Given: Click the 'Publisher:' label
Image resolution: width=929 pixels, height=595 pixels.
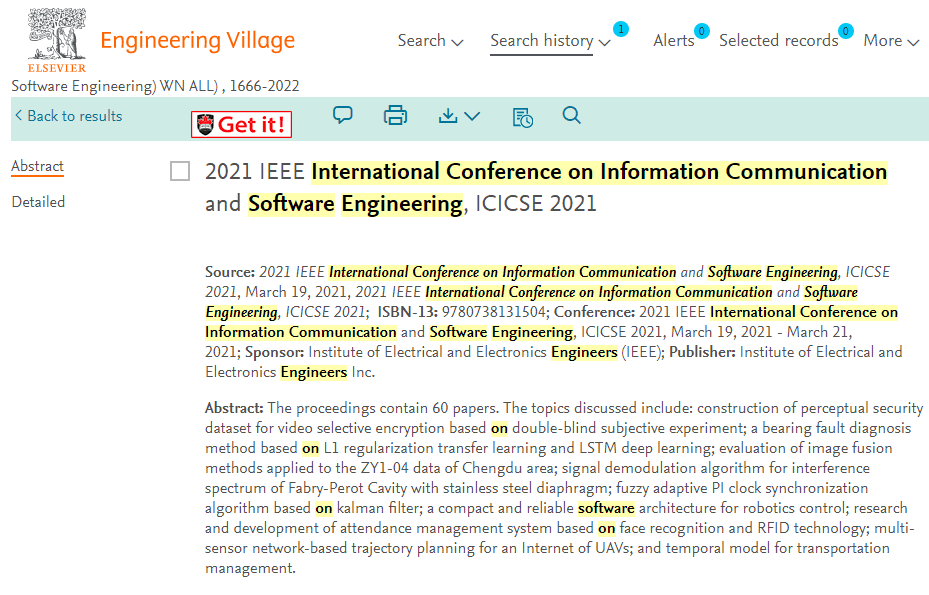Looking at the screenshot, I should pyautogui.click(x=702, y=352).
